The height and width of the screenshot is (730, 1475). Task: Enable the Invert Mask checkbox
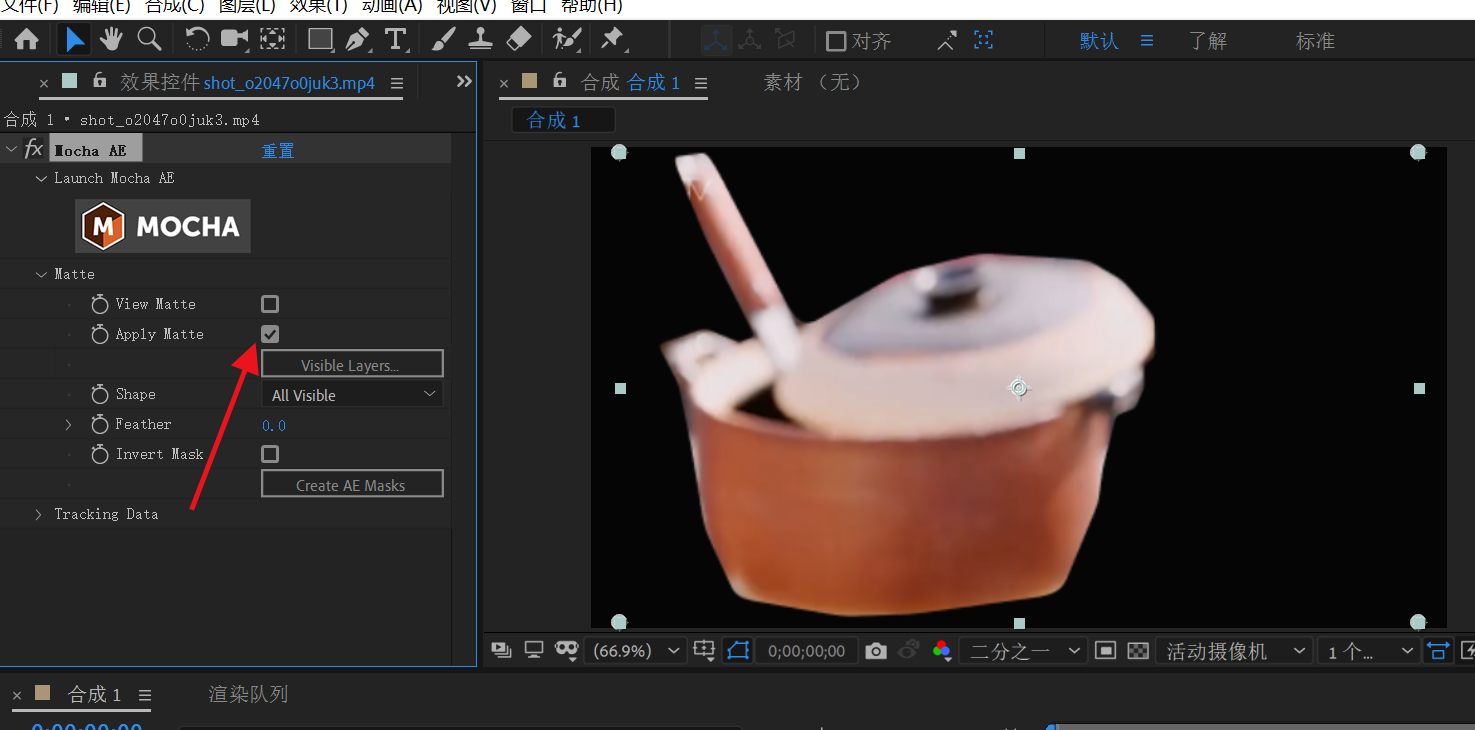point(270,454)
